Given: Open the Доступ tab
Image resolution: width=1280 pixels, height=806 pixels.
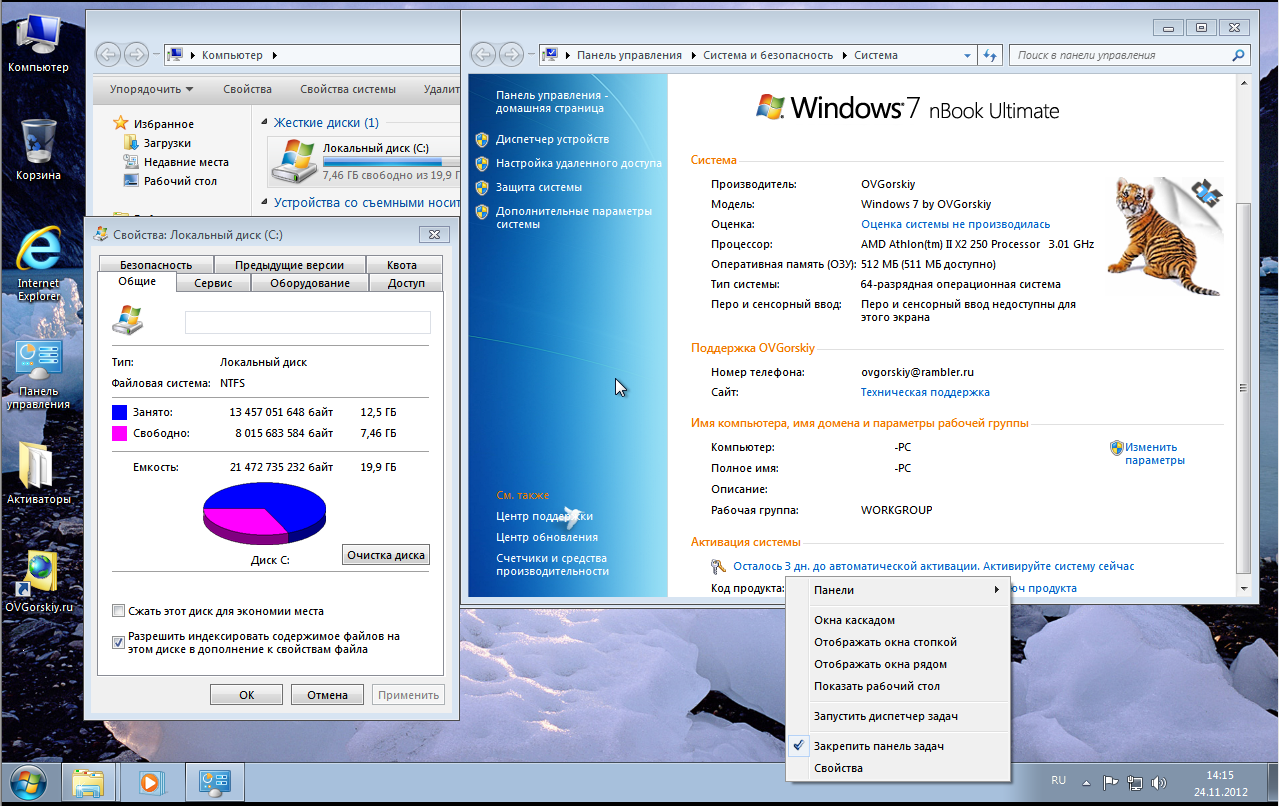Looking at the screenshot, I should [406, 283].
